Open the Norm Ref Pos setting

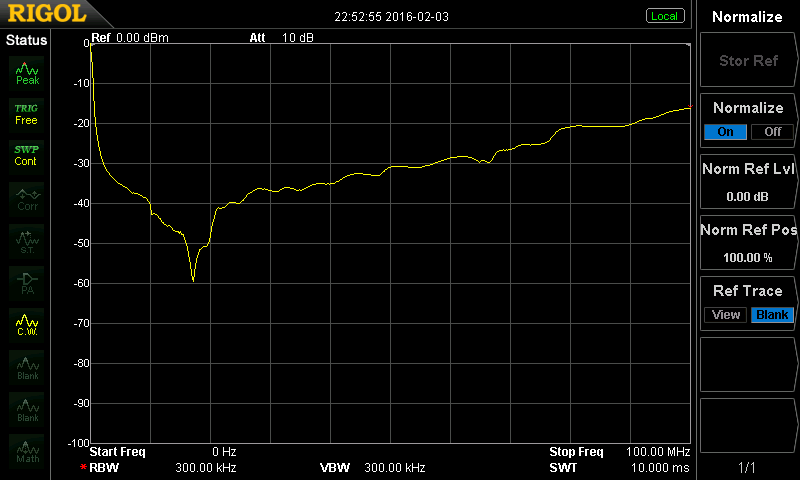click(x=748, y=242)
